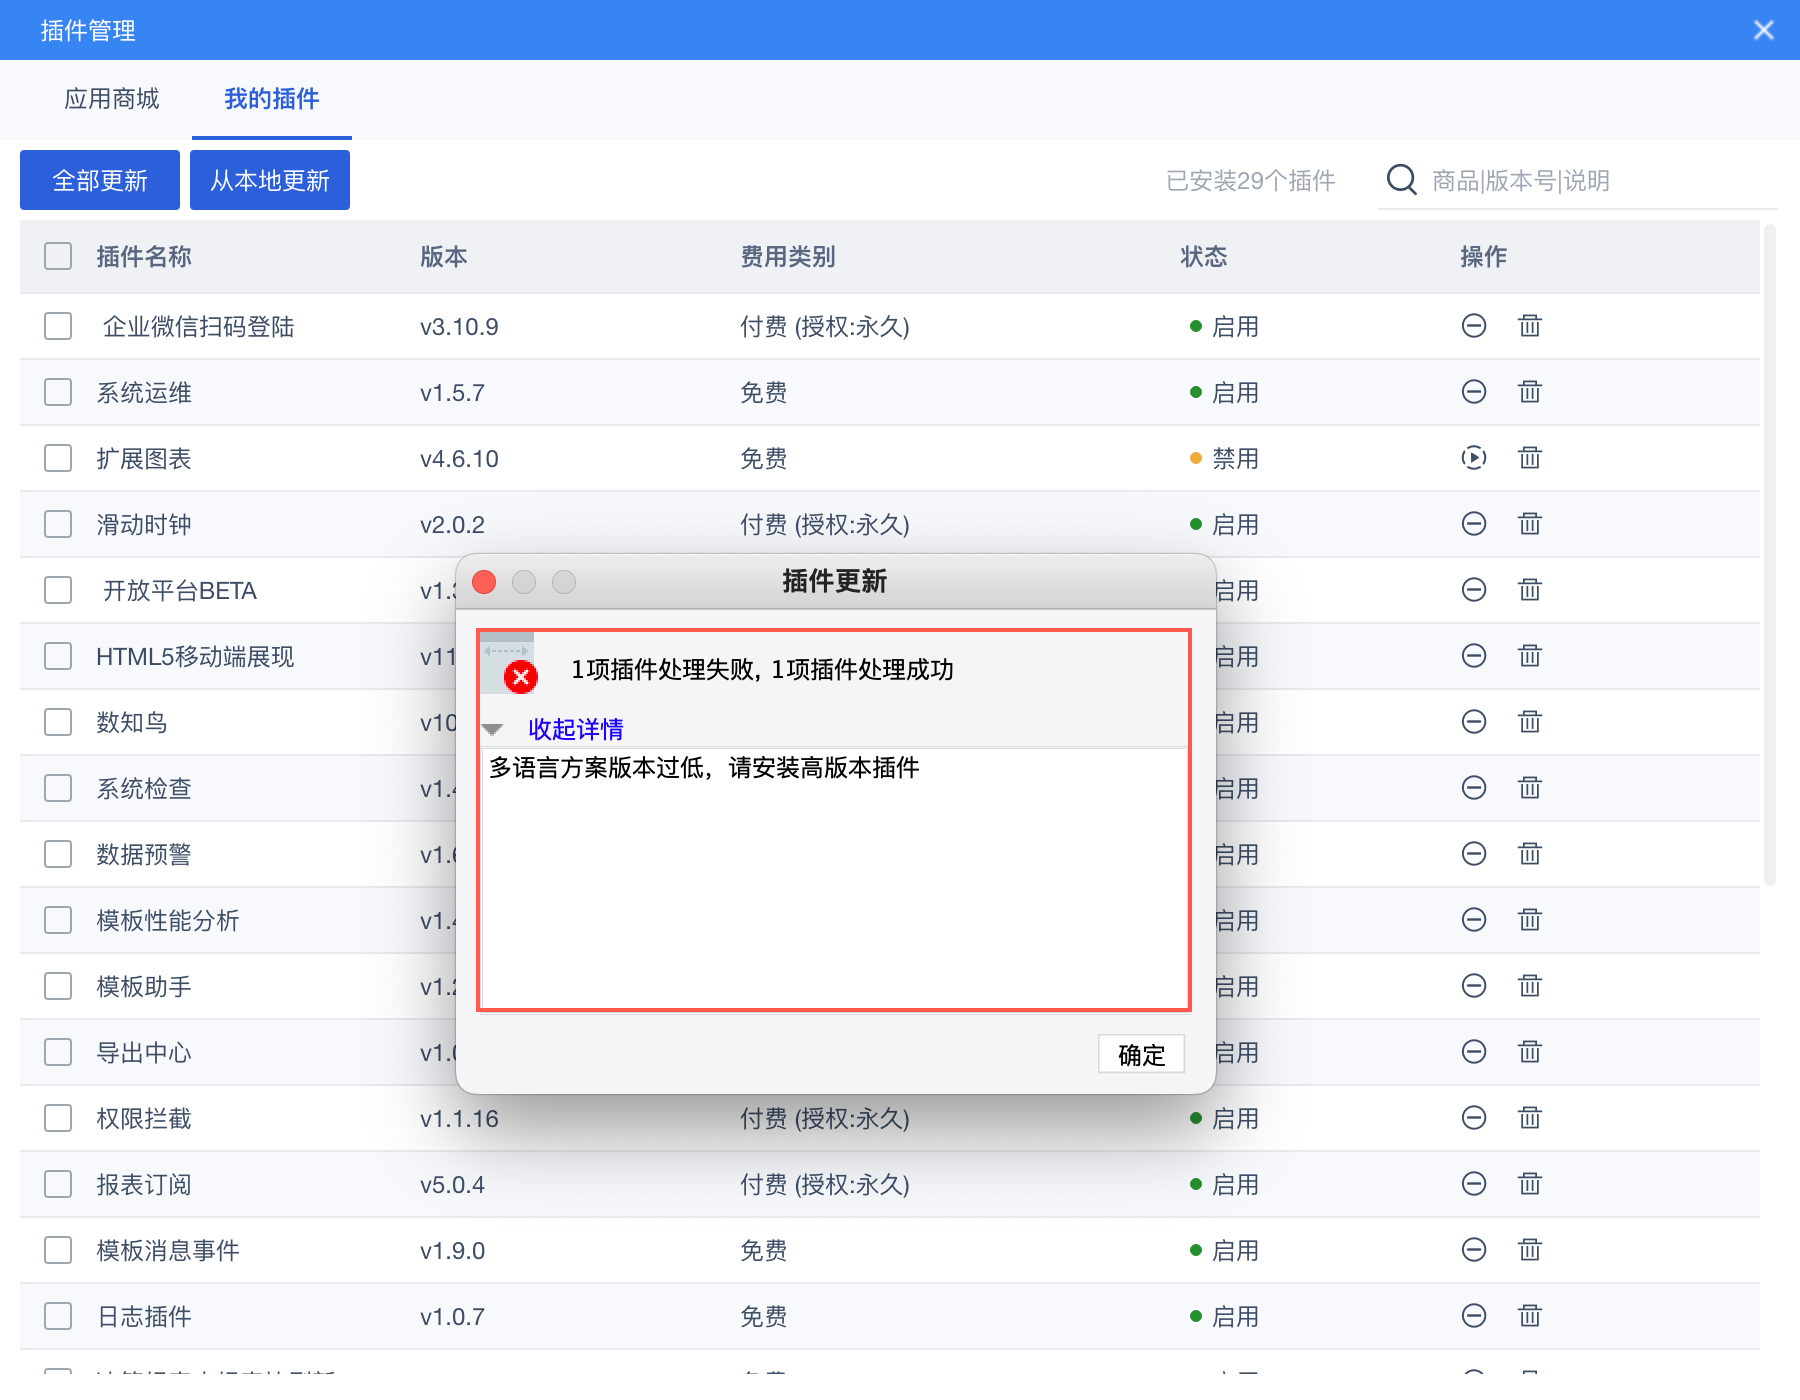The width and height of the screenshot is (1800, 1400).
Task: Delete the 系统运维 plugin using its trash icon
Action: coord(1530,392)
